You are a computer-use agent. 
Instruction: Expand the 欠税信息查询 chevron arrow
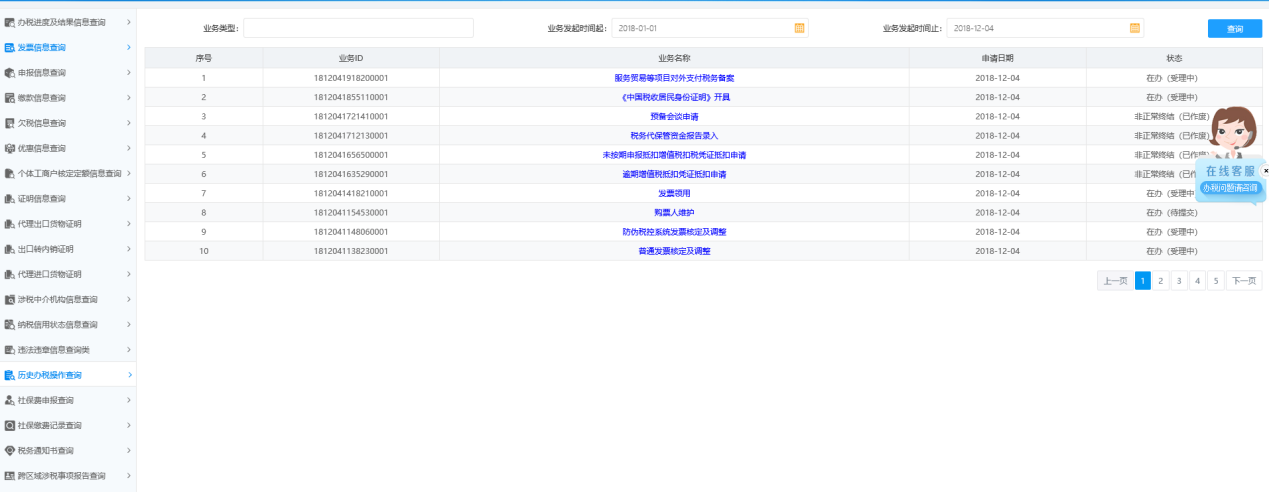[129, 123]
